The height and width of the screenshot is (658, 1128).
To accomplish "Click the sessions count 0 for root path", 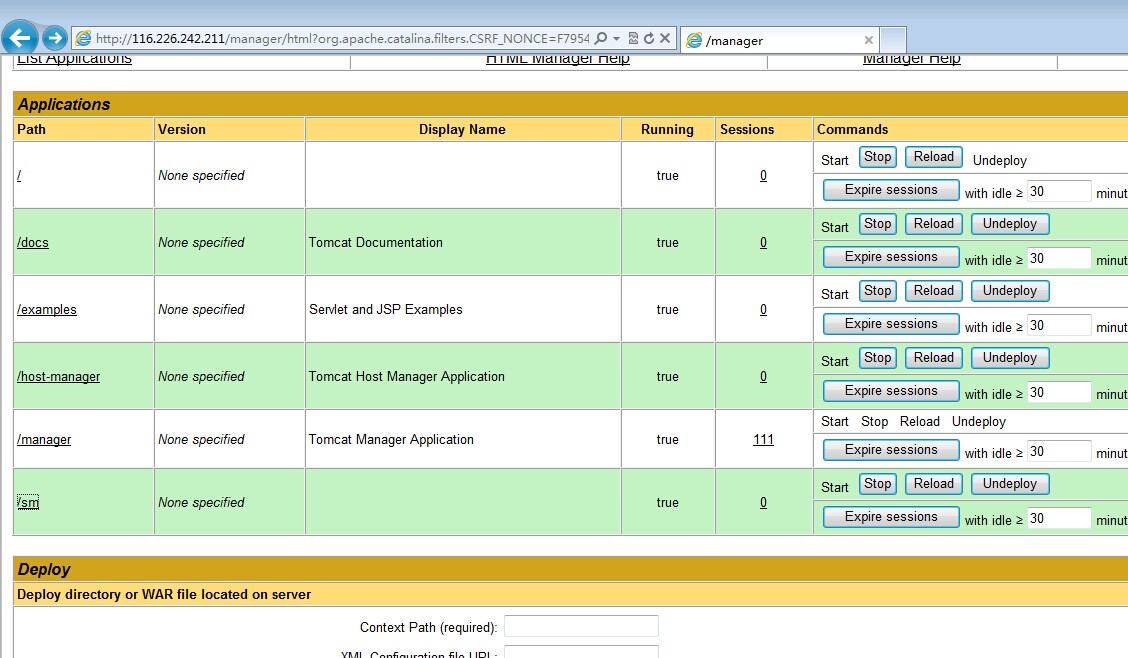I will (x=763, y=175).
